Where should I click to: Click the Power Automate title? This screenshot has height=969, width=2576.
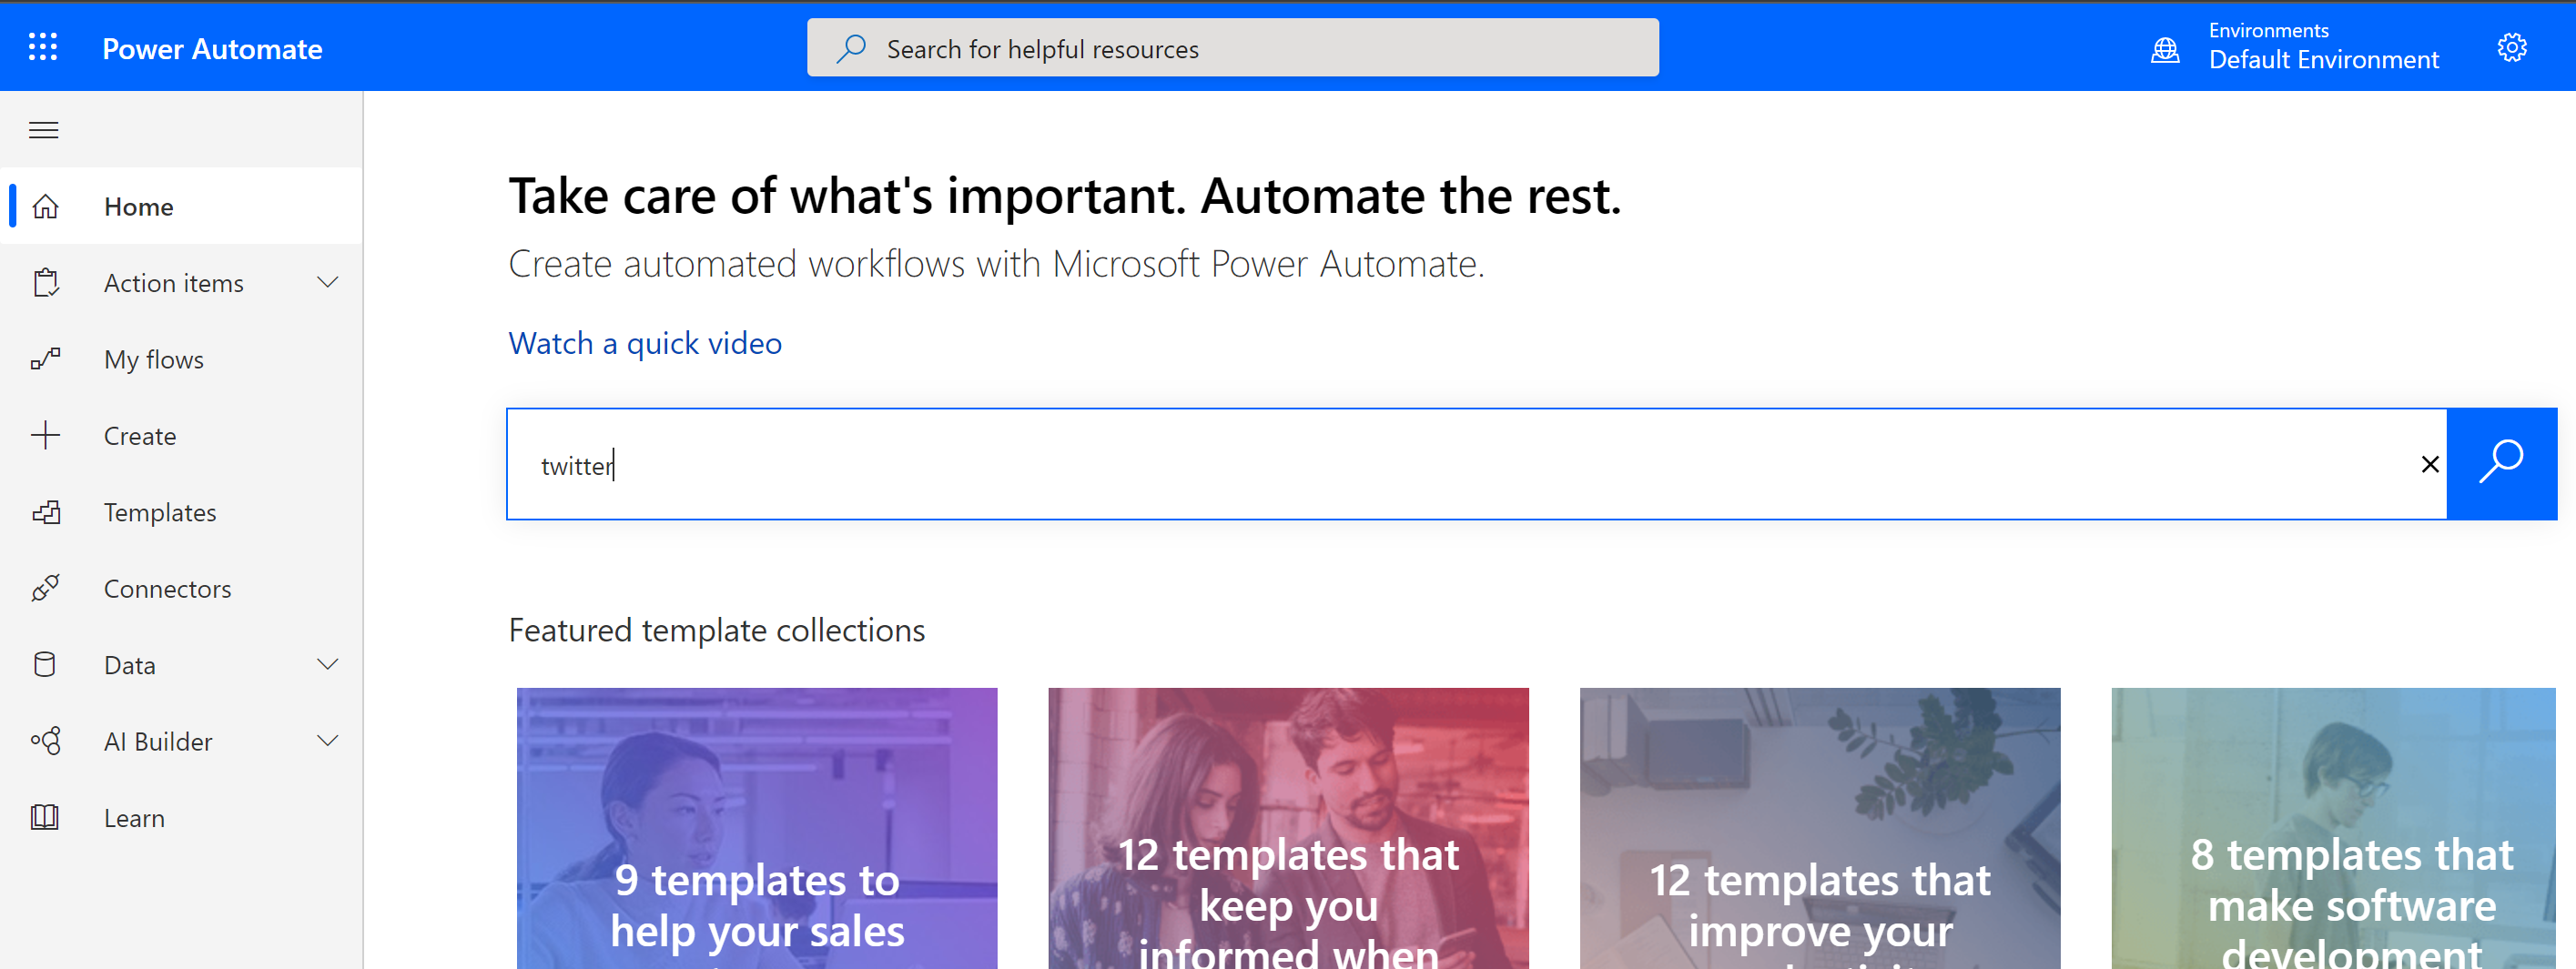click(x=212, y=49)
